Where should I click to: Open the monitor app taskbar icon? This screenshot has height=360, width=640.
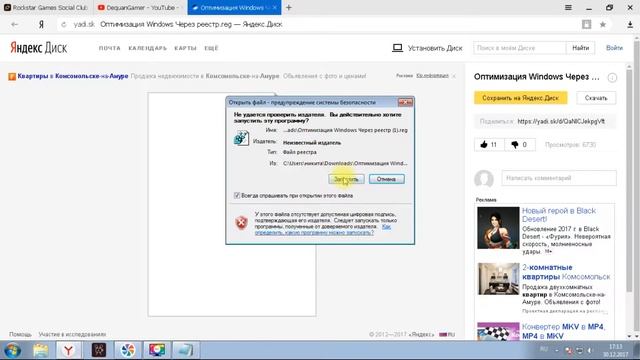(x=157, y=350)
